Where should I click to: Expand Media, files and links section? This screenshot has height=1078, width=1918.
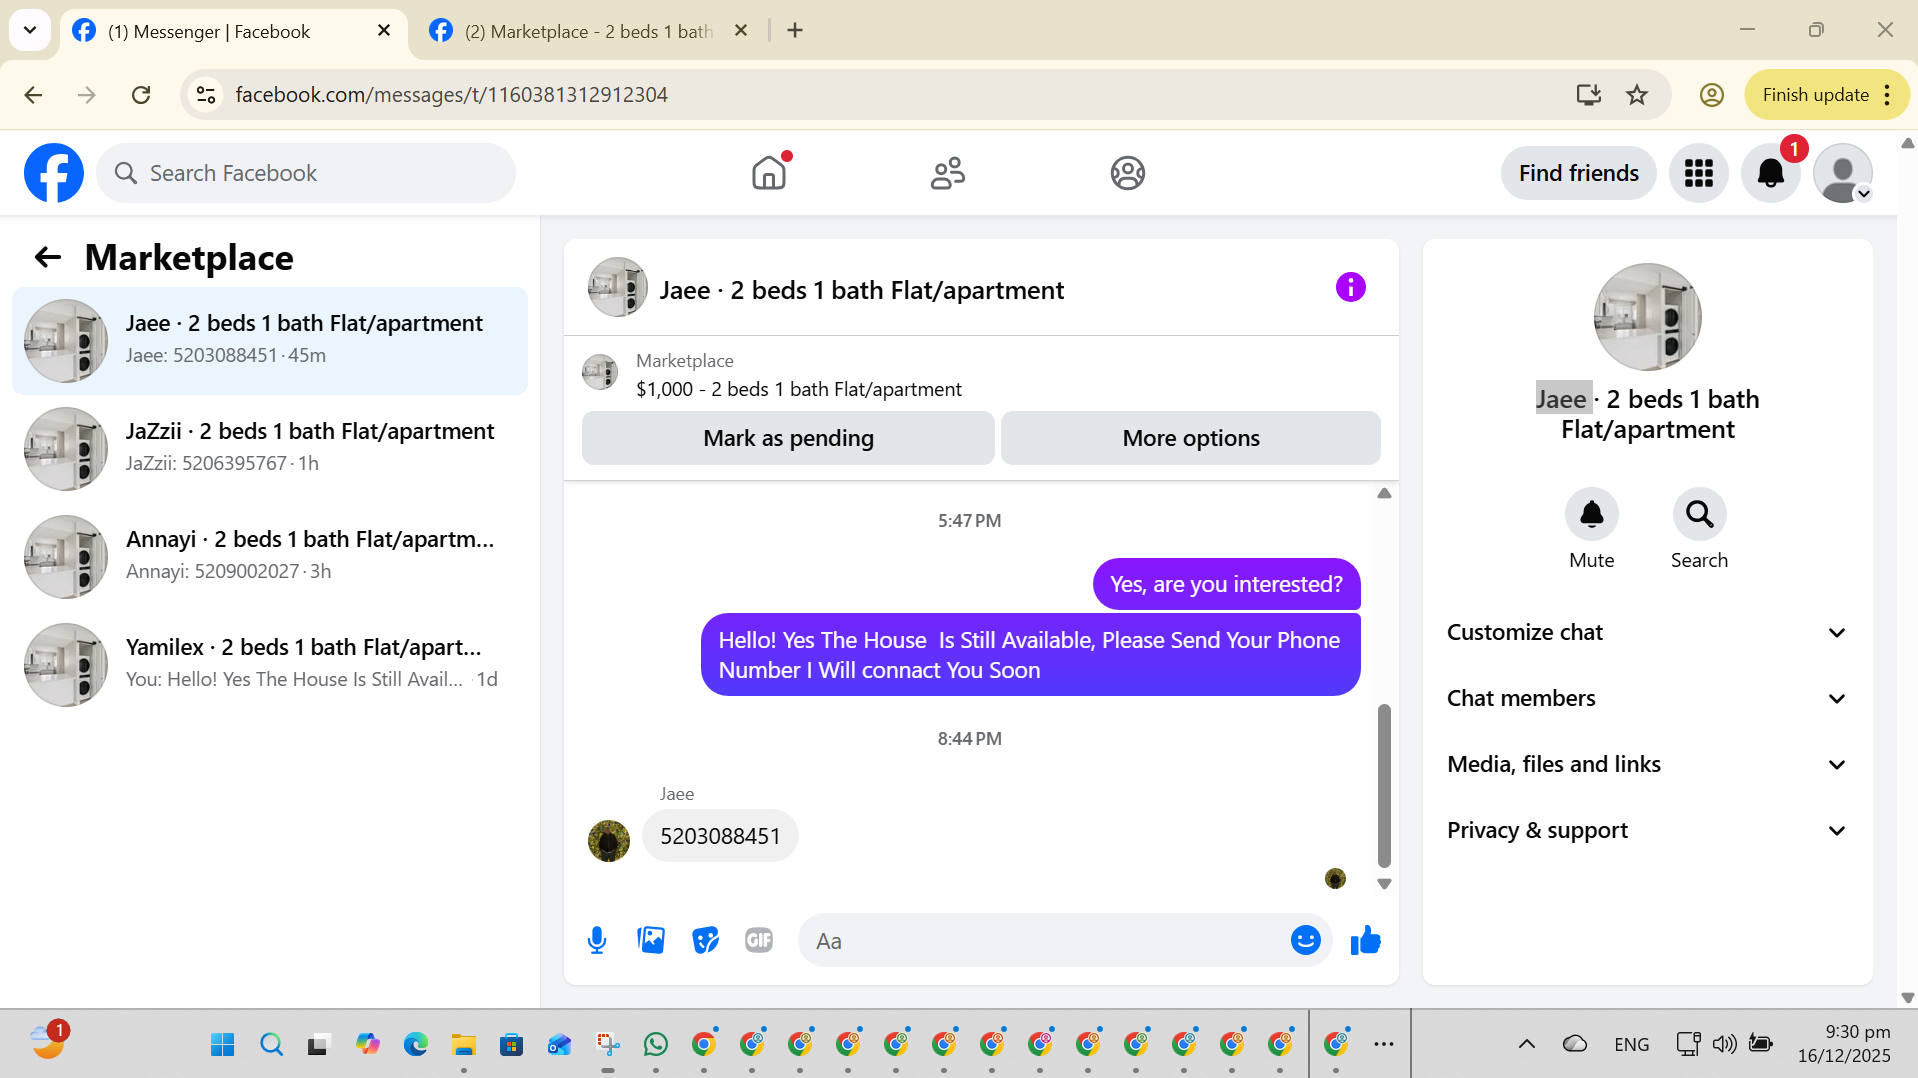click(1647, 764)
